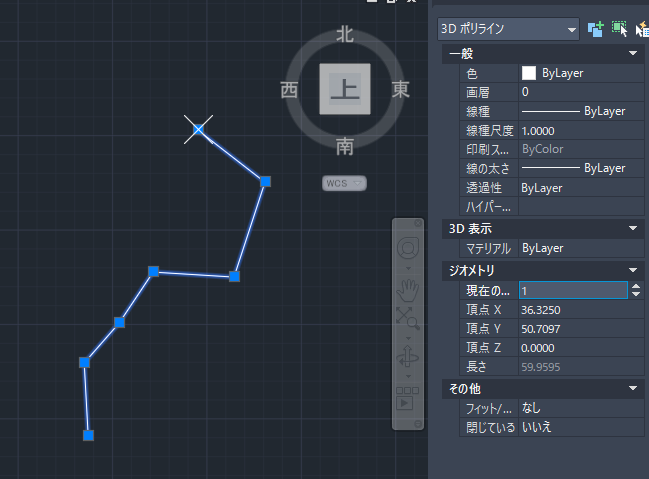Select the Pan hand tool
This screenshot has height=479, width=649.
coord(408,290)
